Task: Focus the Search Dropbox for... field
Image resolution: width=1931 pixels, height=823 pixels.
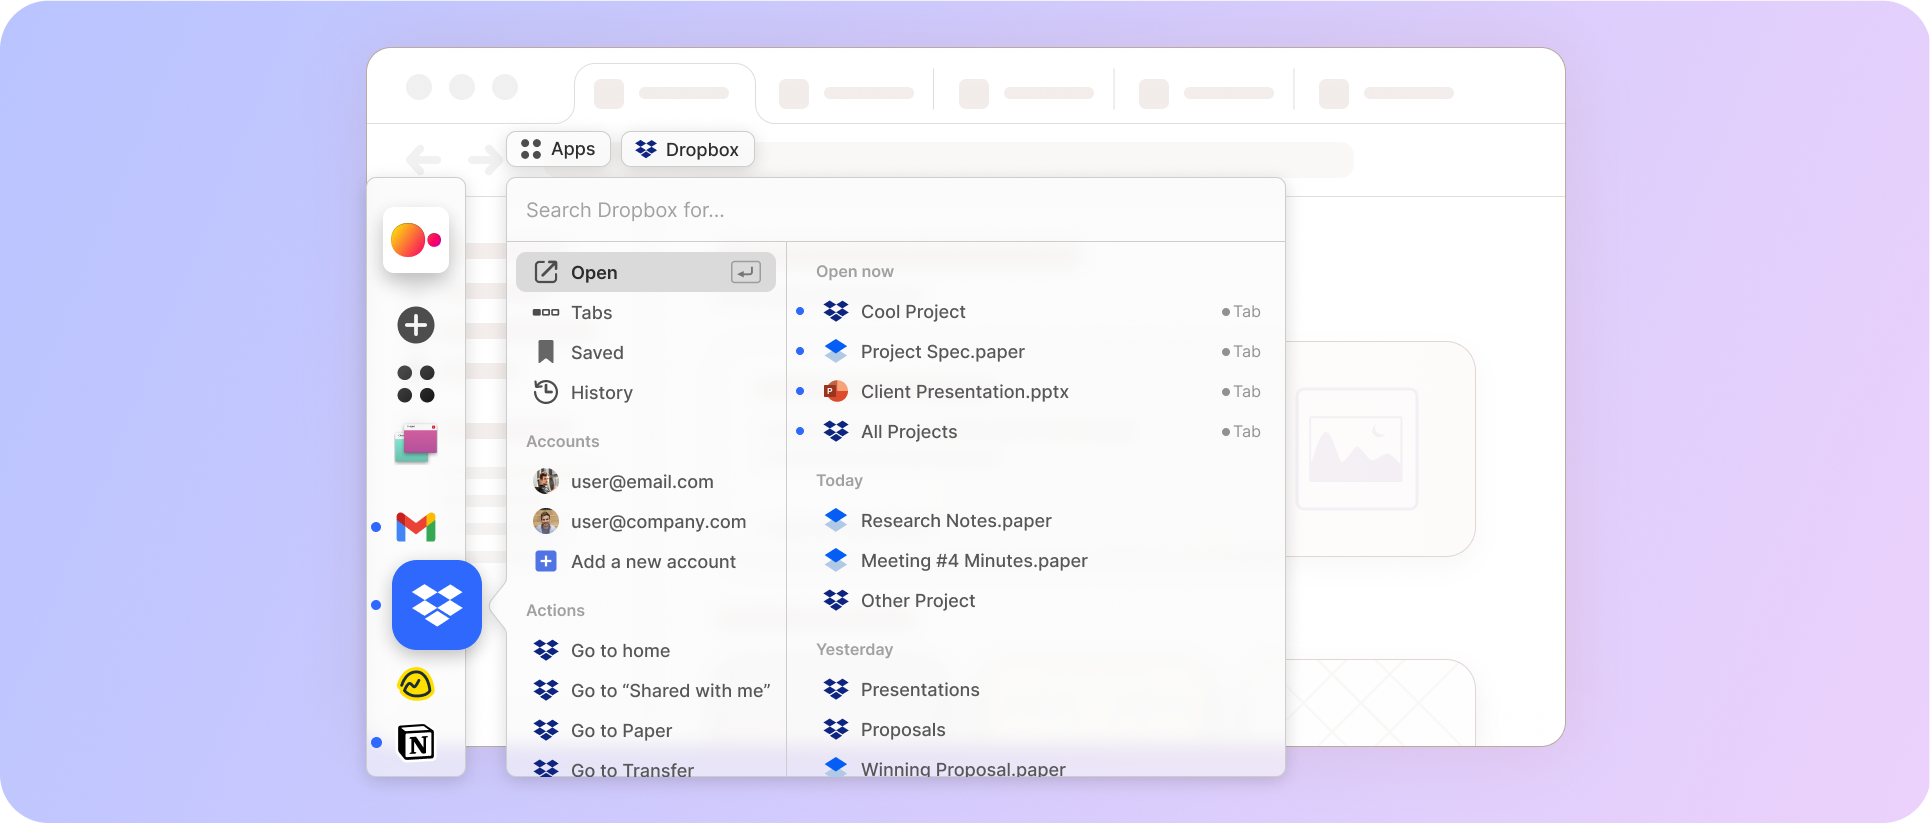Action: pyautogui.click(x=896, y=210)
